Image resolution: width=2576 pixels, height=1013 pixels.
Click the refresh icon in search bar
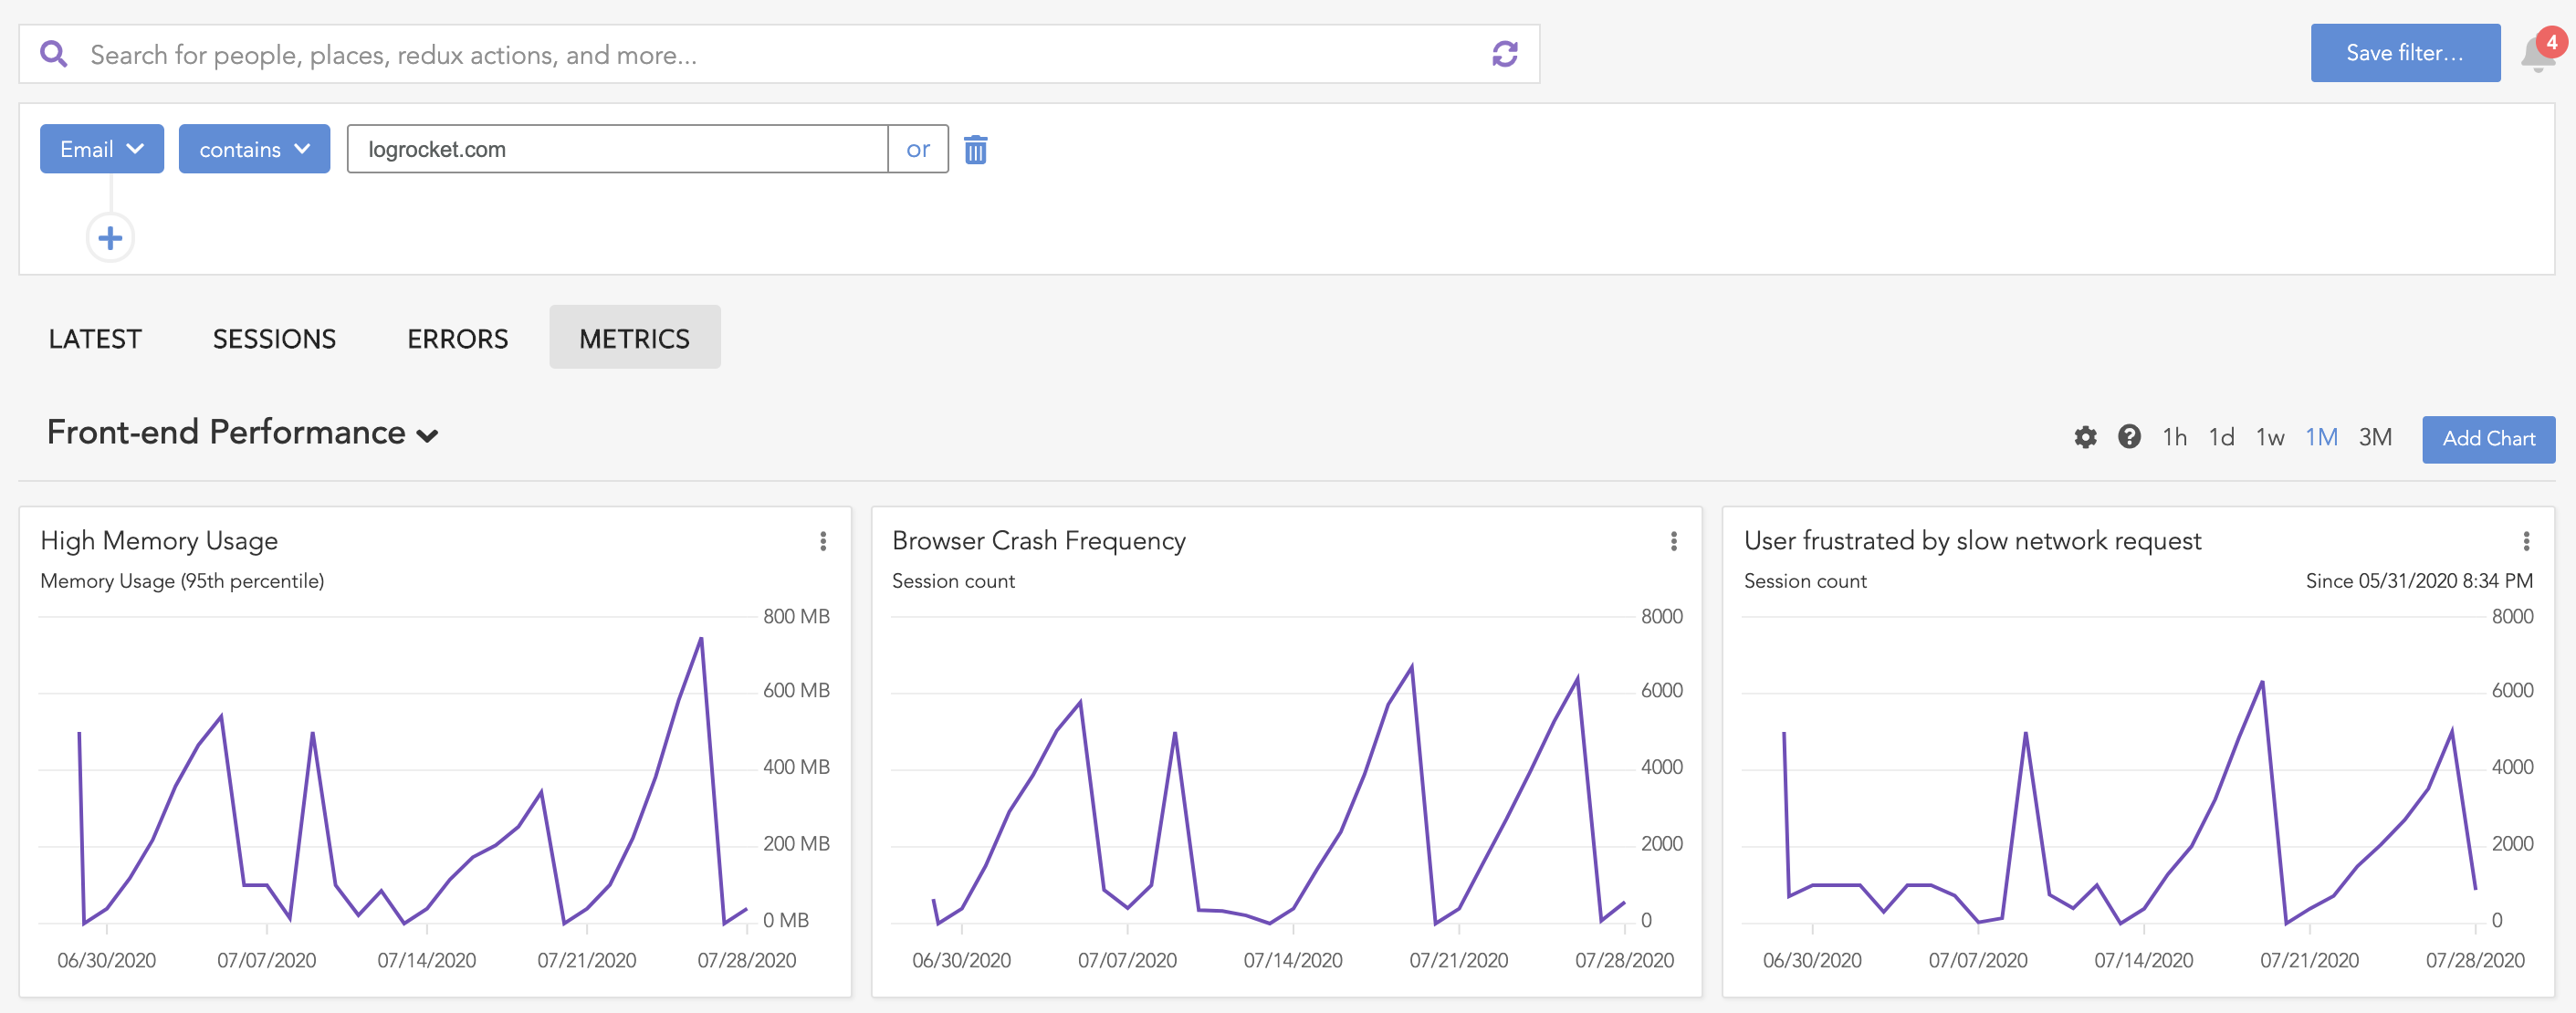tap(1504, 54)
